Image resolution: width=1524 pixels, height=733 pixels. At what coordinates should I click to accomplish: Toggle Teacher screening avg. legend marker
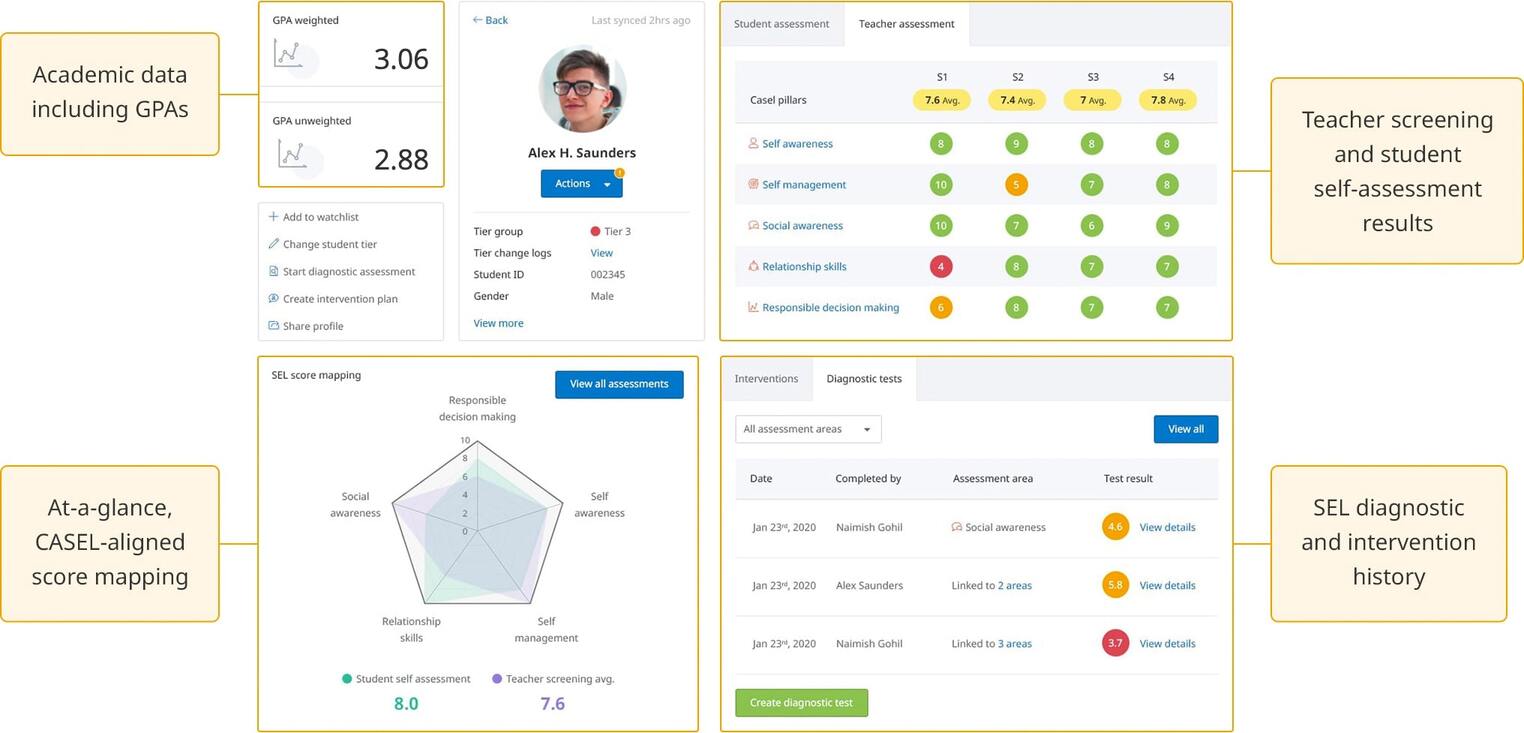497,679
